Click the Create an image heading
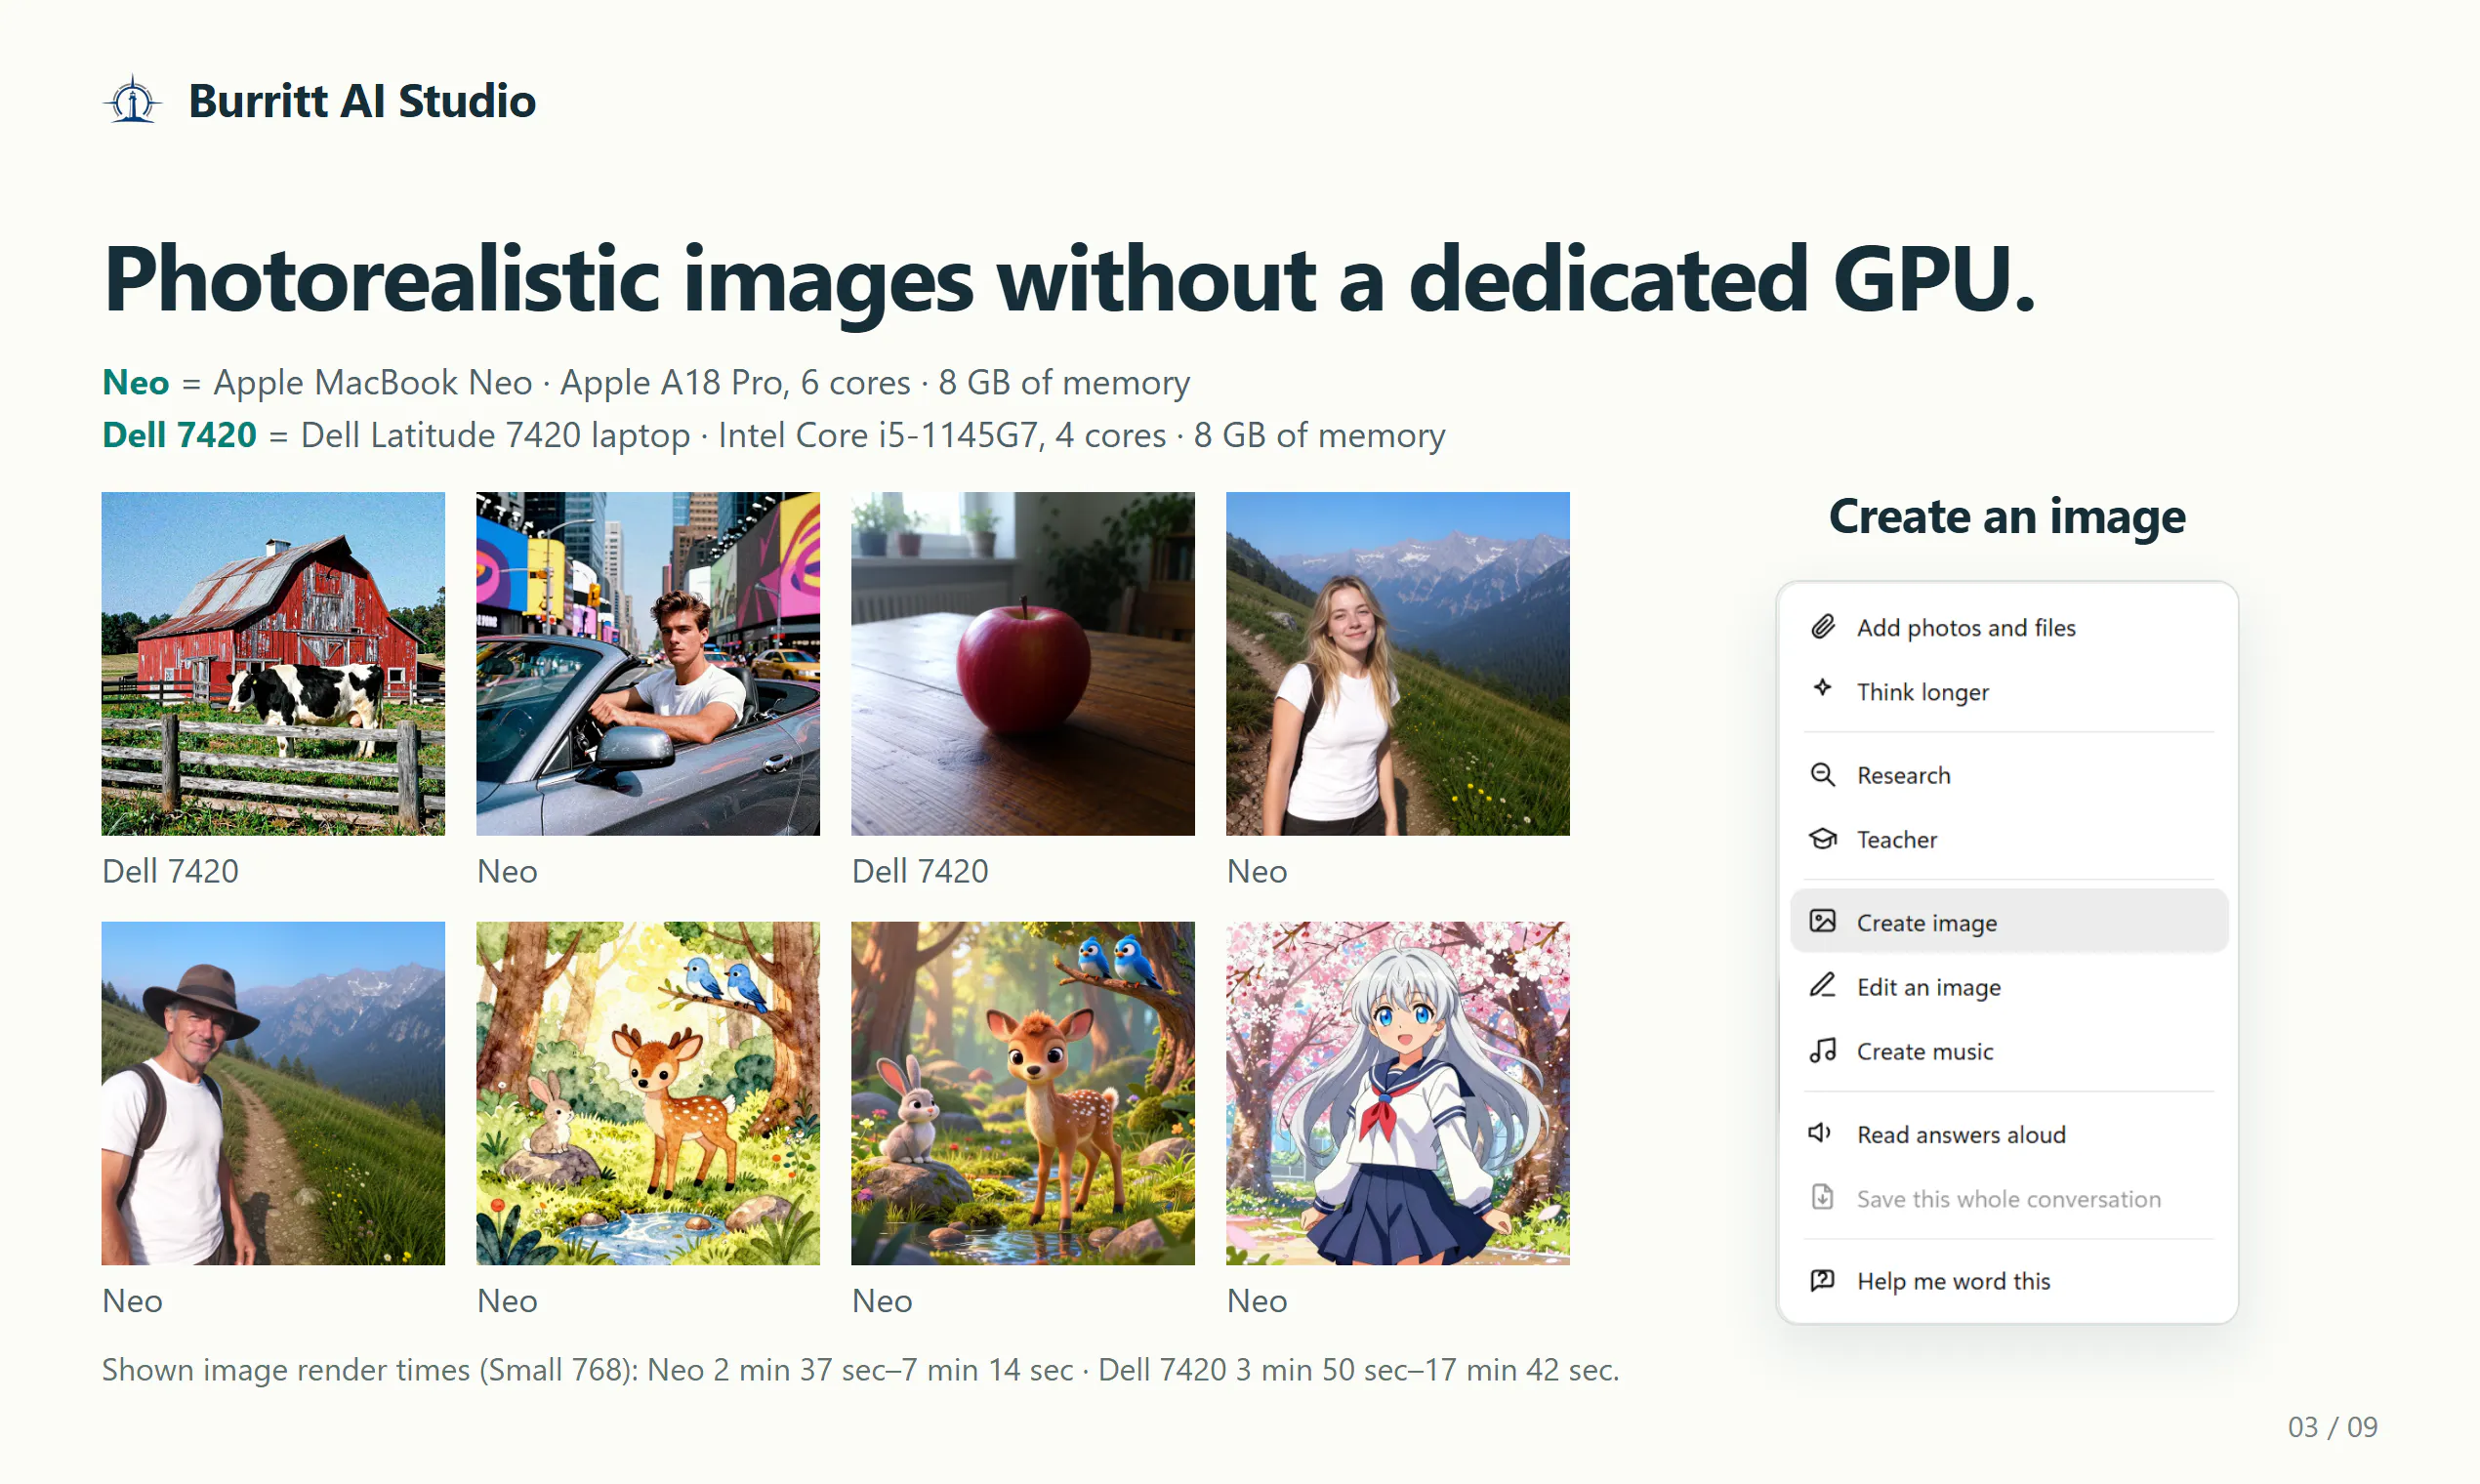 [x=2007, y=517]
